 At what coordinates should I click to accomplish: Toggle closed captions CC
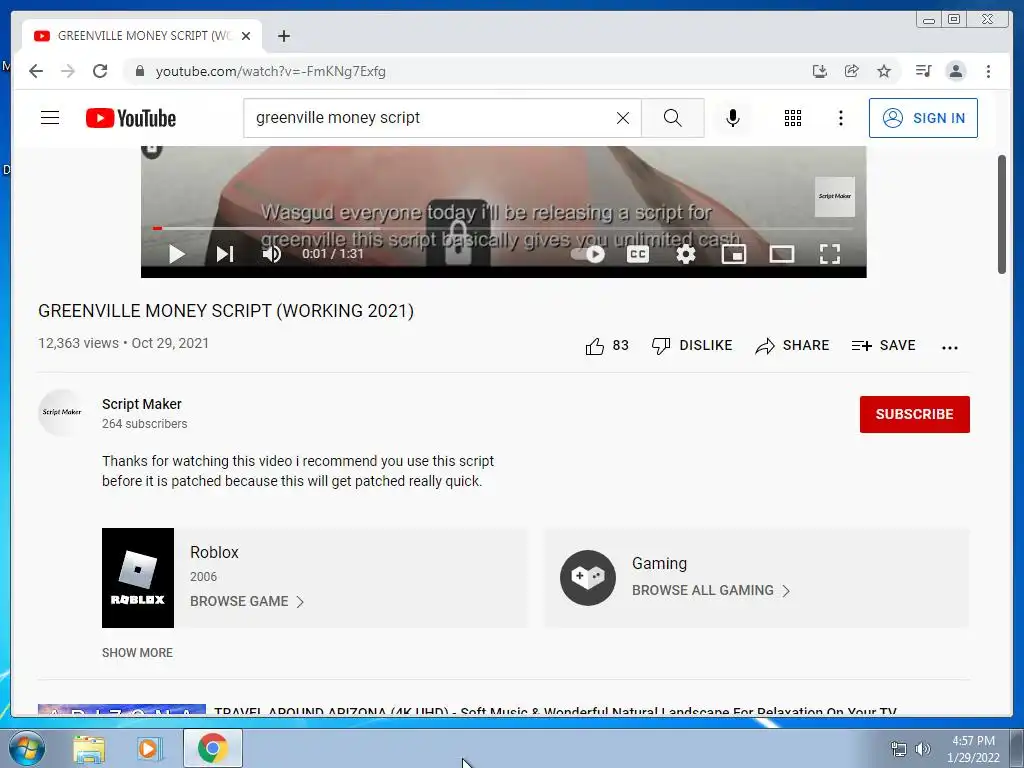[637, 253]
